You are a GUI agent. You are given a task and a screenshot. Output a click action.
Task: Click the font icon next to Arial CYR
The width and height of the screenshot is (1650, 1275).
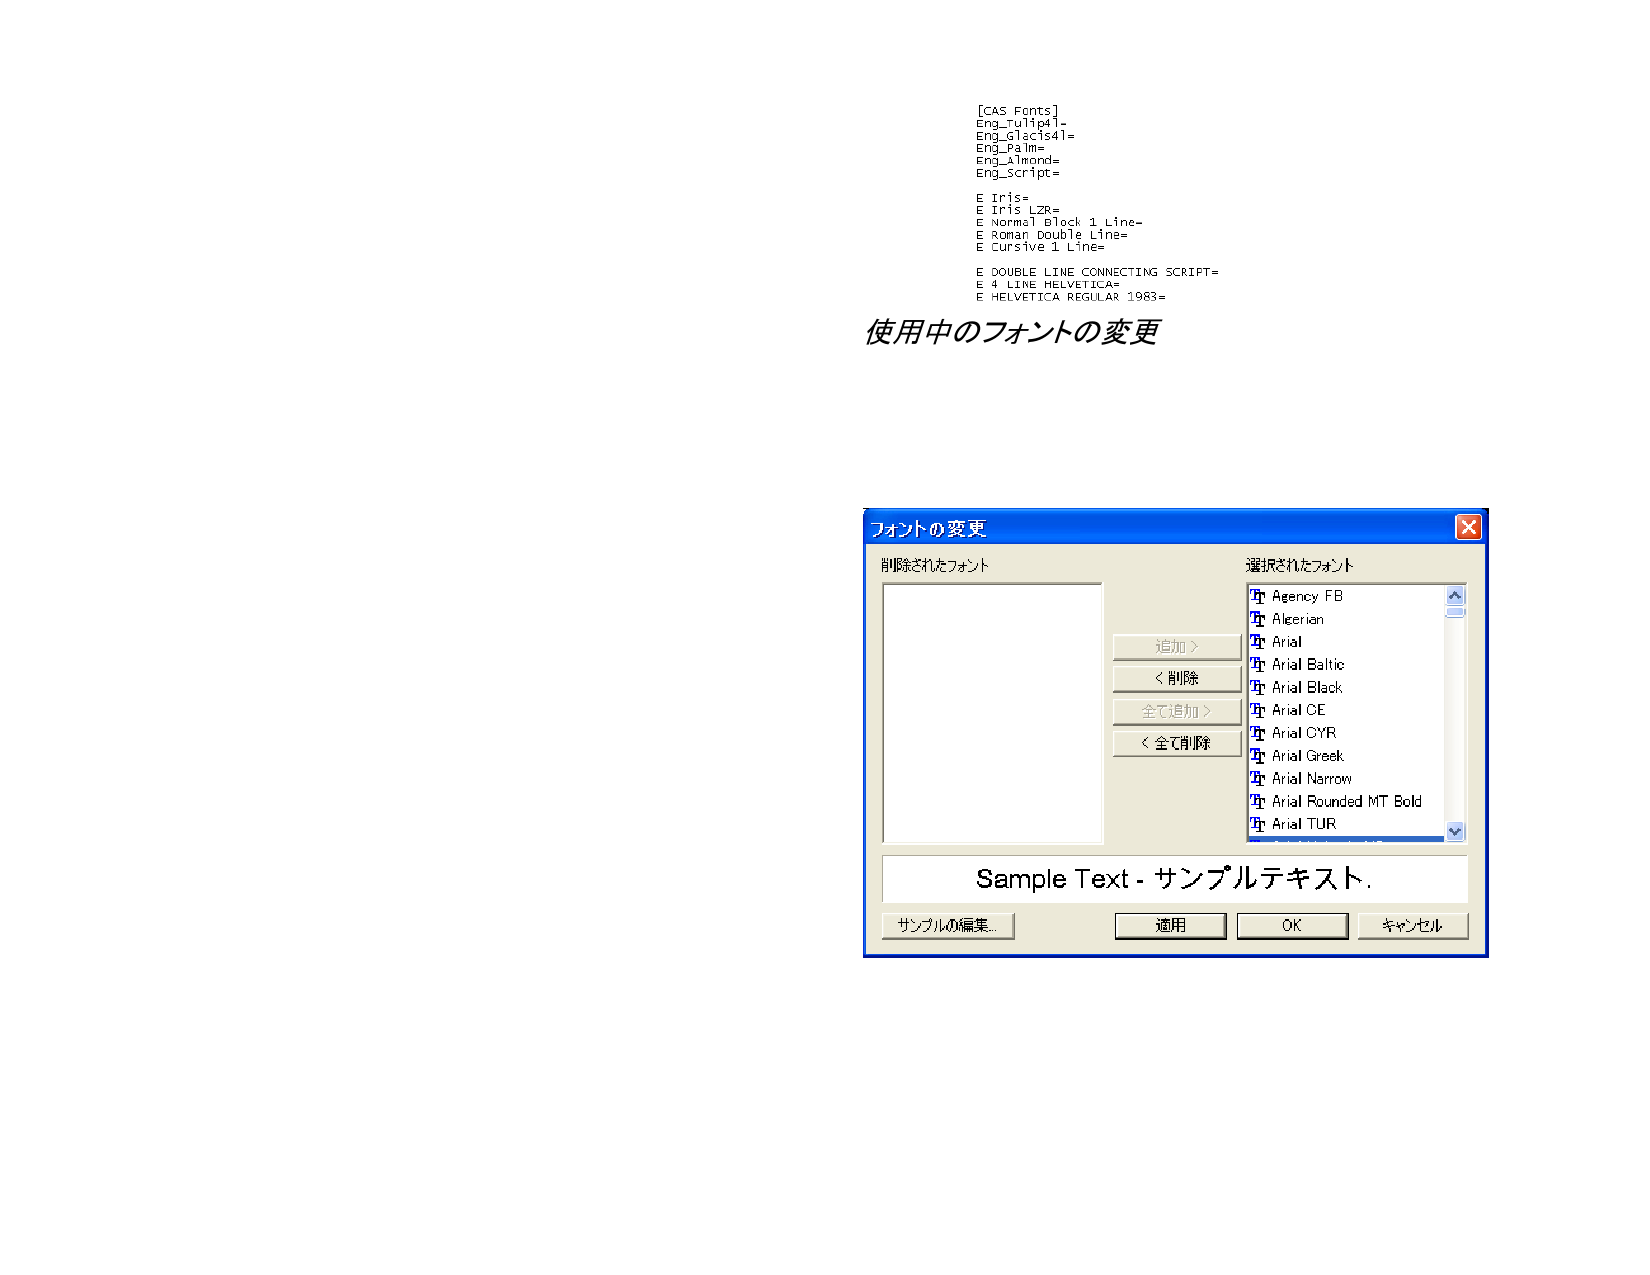coord(1258,734)
